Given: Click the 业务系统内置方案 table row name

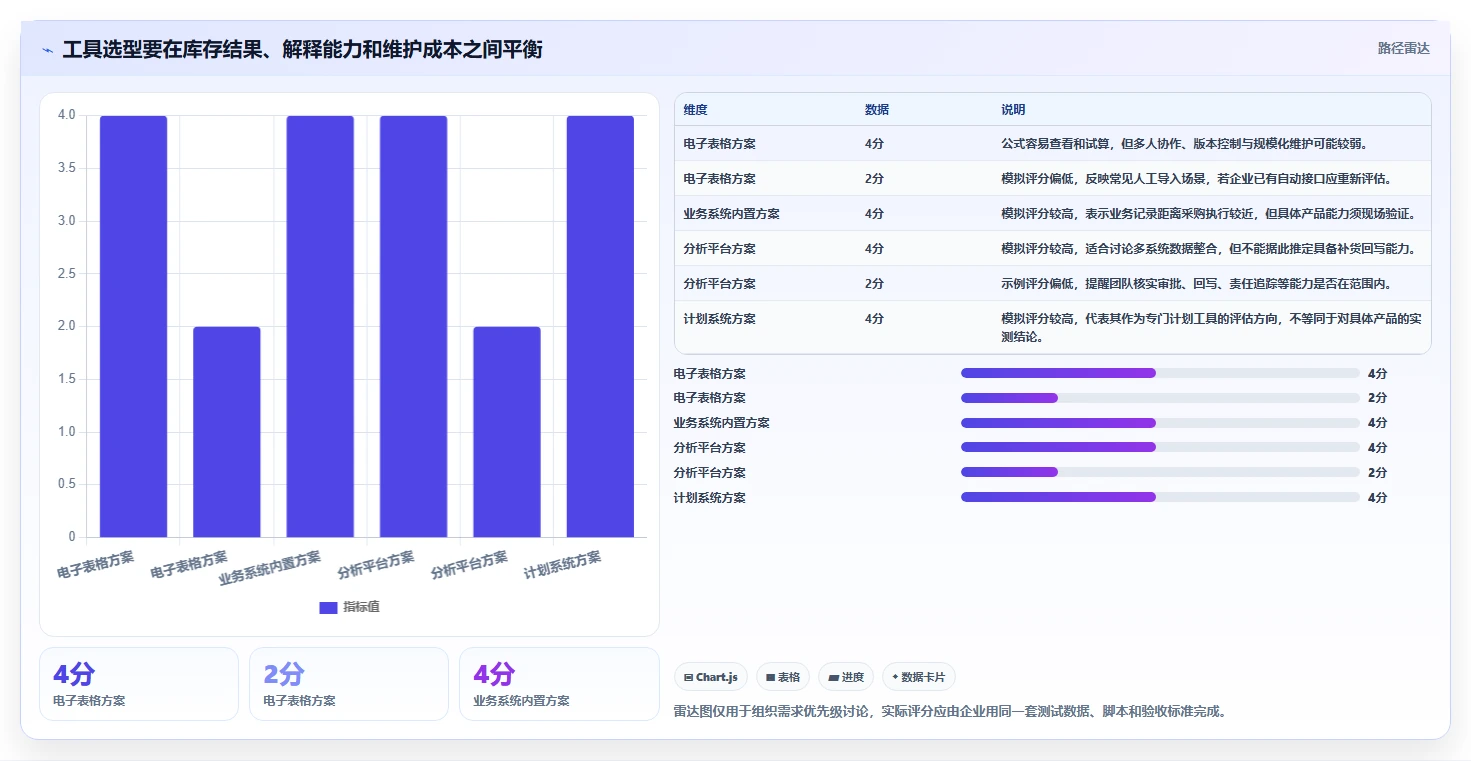Looking at the screenshot, I should pyautogui.click(x=732, y=214).
